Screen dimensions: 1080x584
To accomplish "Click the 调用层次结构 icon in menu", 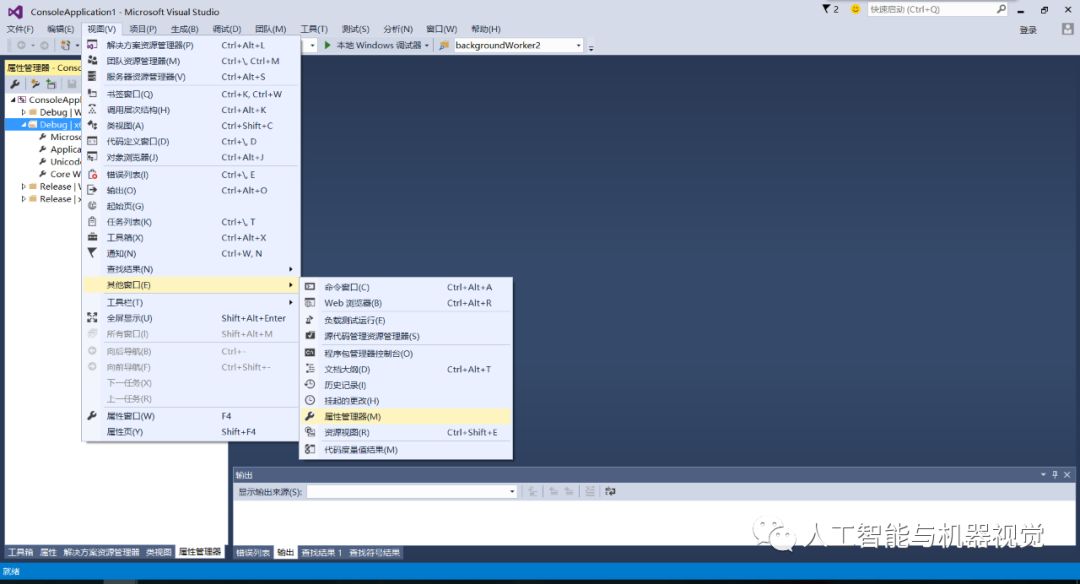I will [x=92, y=110].
